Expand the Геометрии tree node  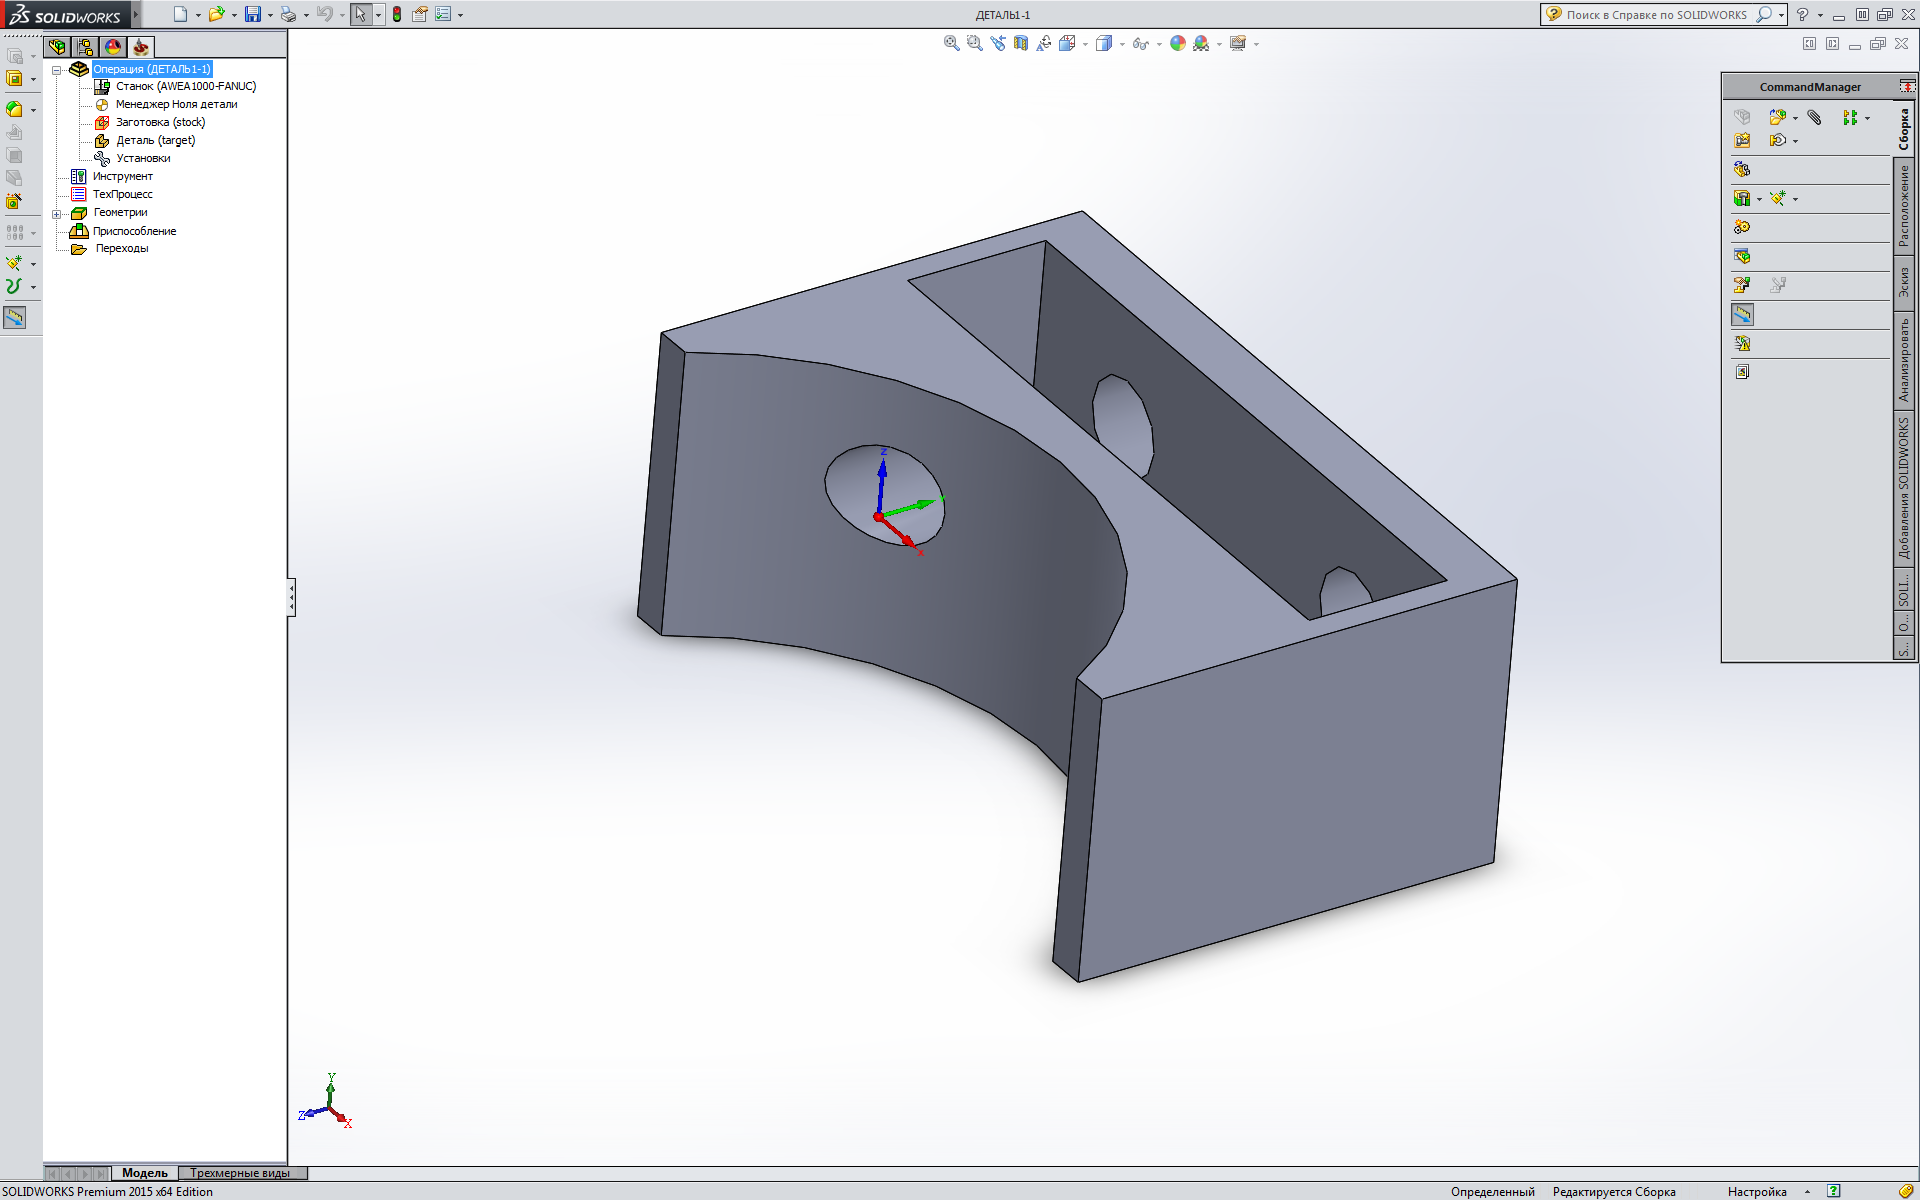(x=57, y=214)
